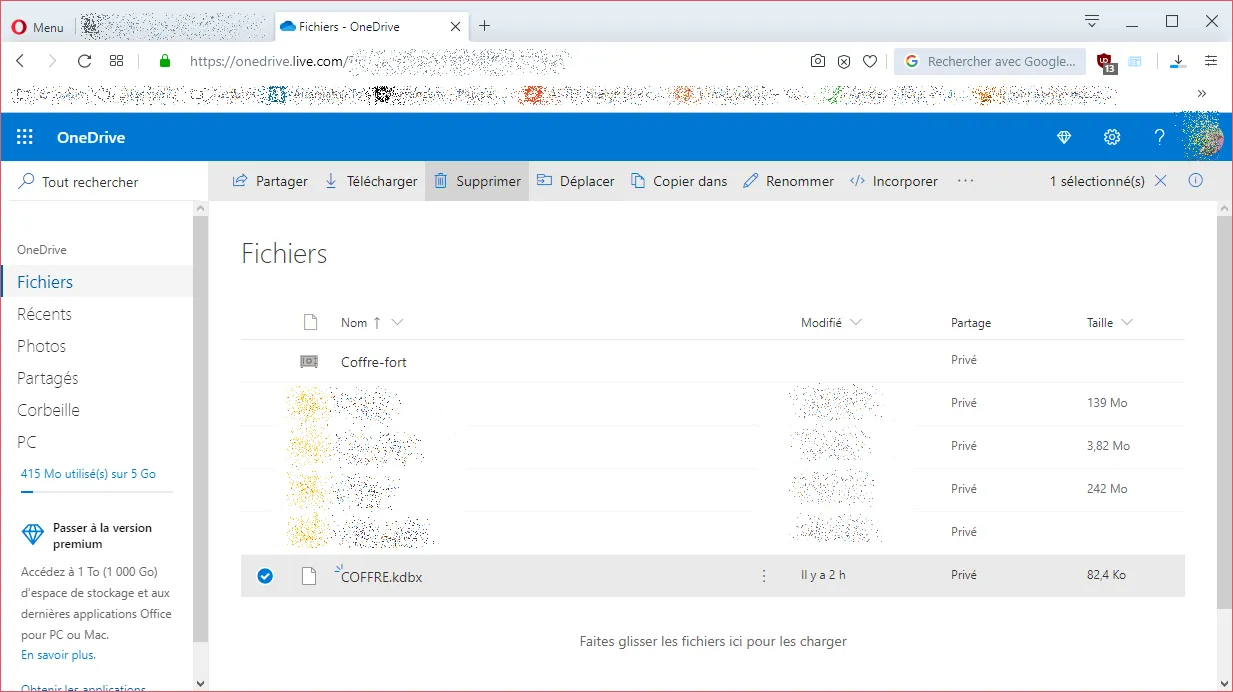The height and width of the screenshot is (692, 1233).
Task: Show the details pane info icon
Action: tap(1195, 181)
